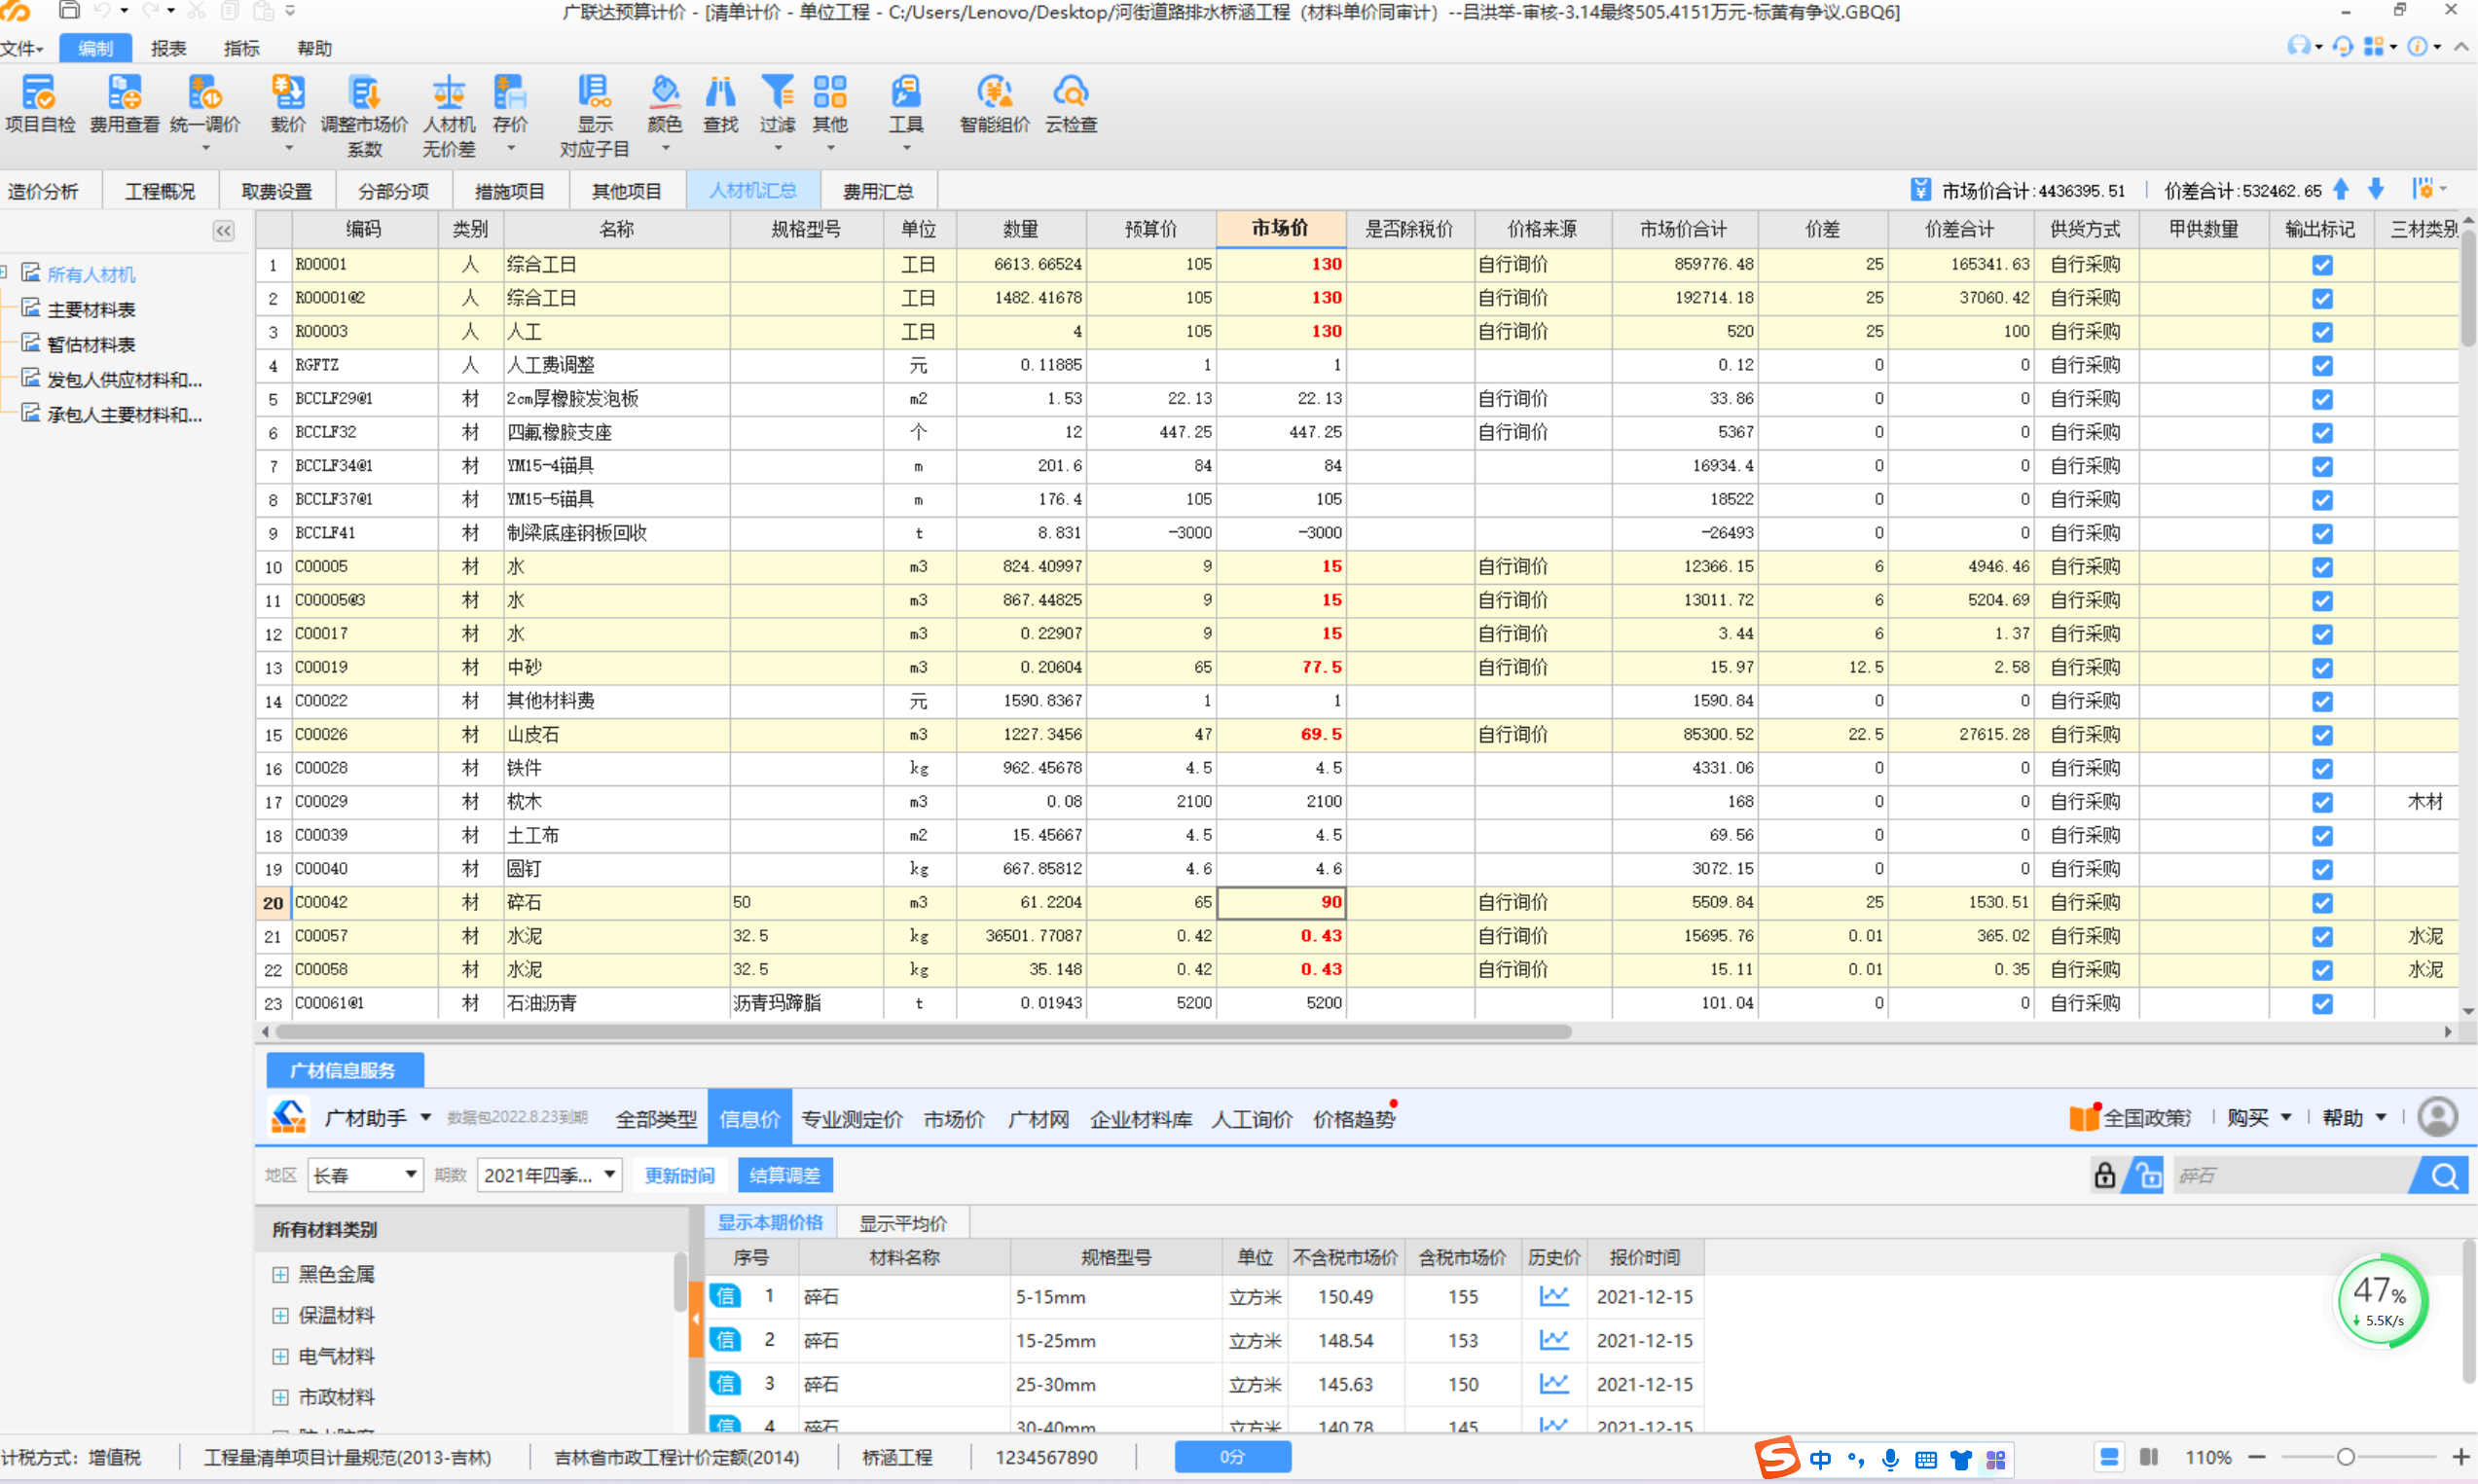This screenshot has width=2478, height=1484.
Task: Toggle 输出标记 checkbox for R00001 综合工日
Action: point(2322,265)
